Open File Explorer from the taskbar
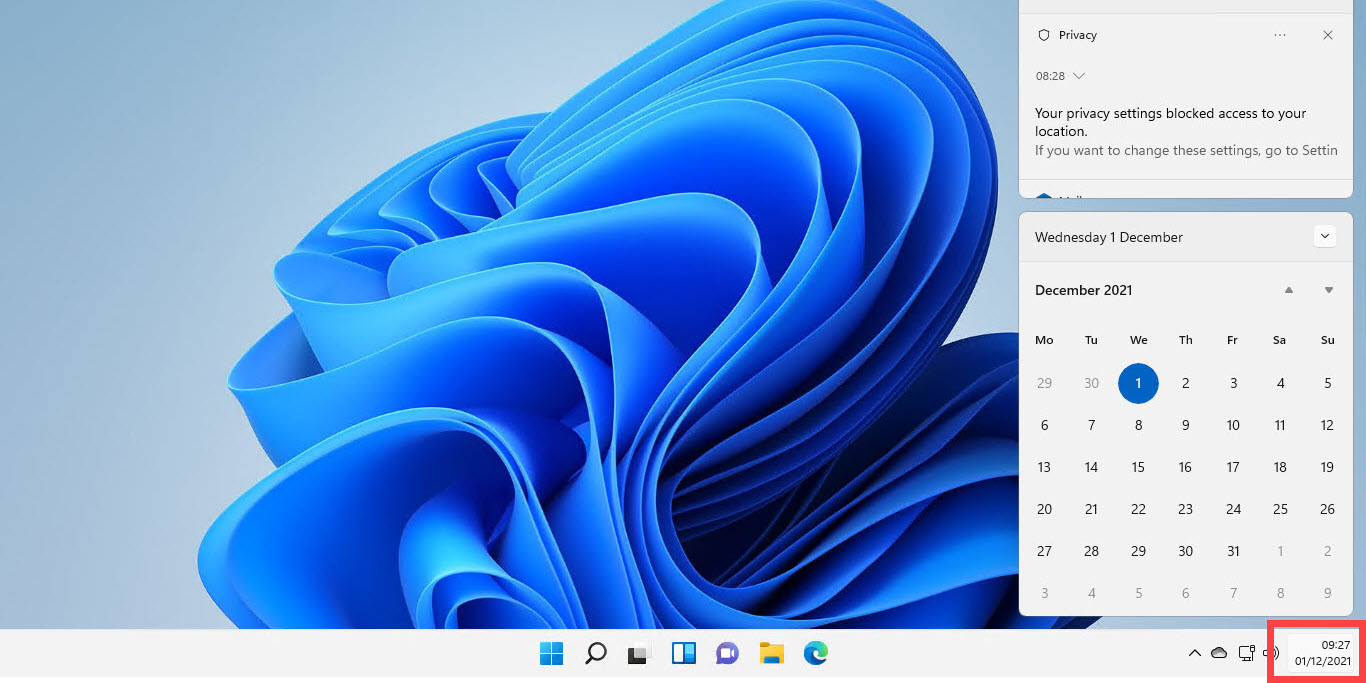 click(771, 653)
